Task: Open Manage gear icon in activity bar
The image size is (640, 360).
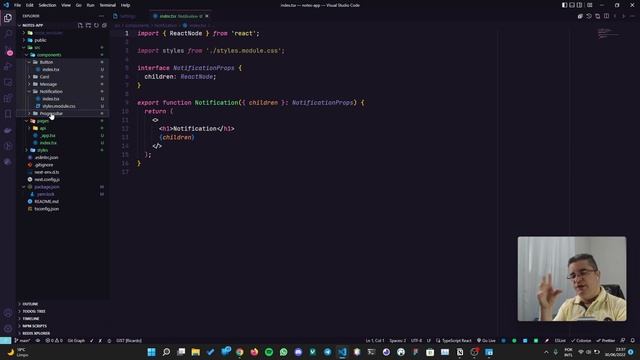Action: point(8,329)
